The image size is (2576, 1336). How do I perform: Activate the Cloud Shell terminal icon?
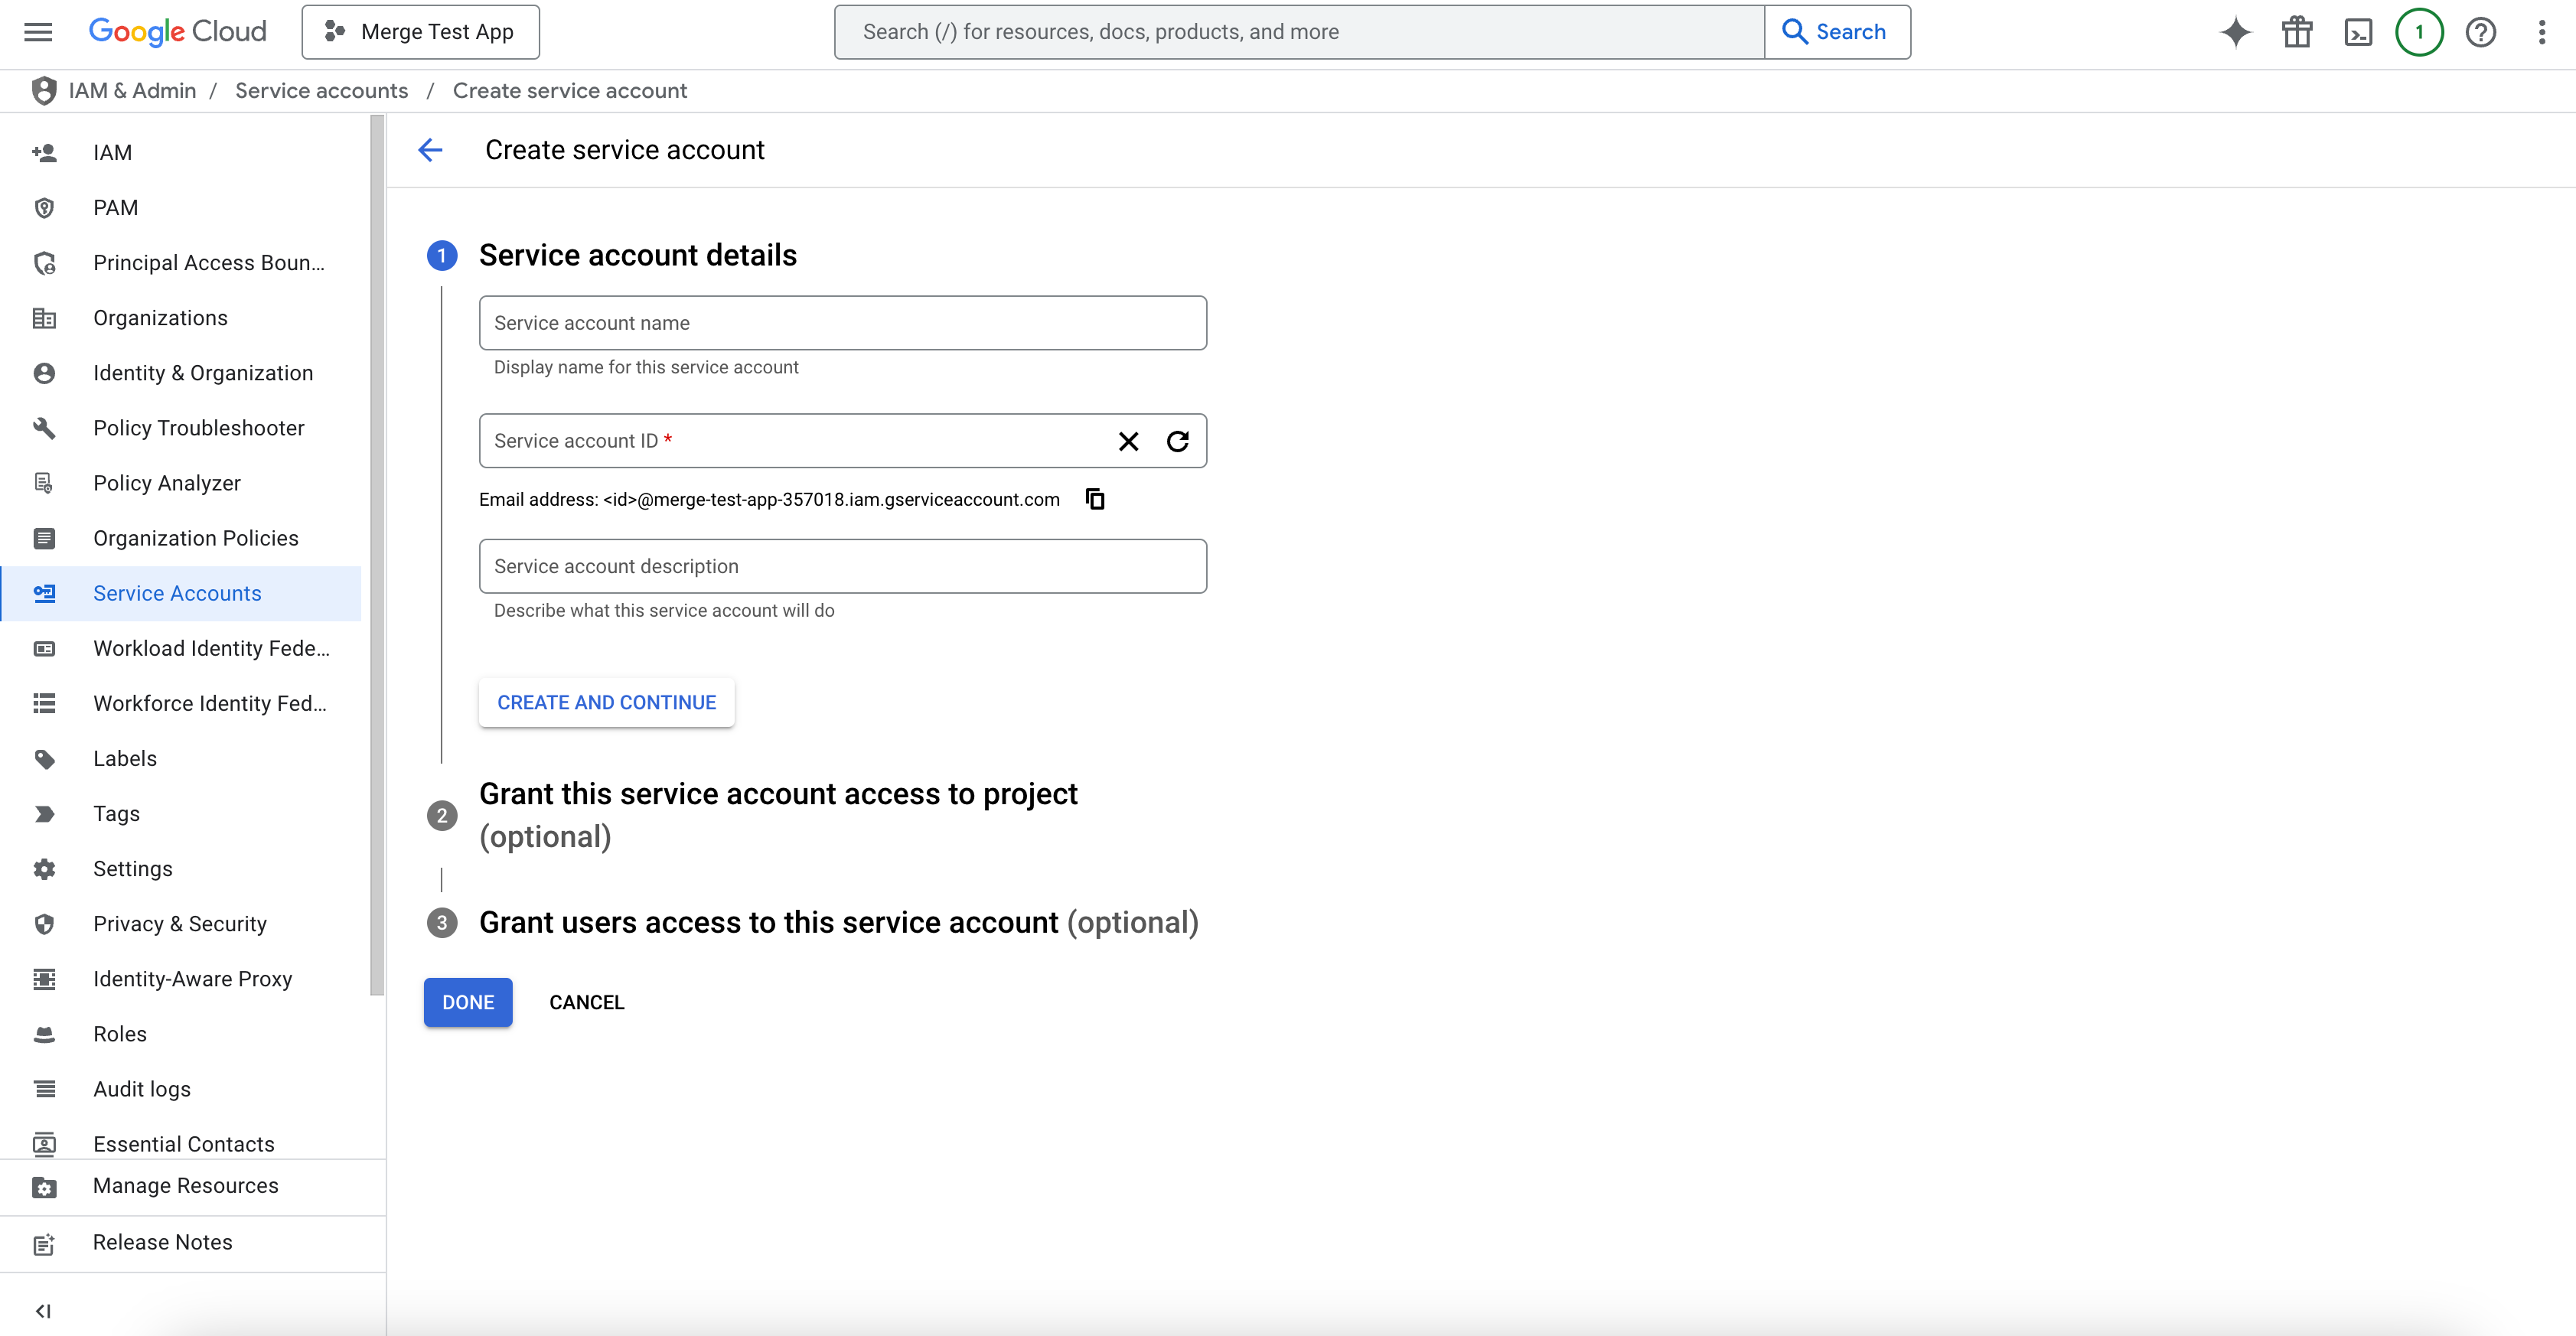(x=2358, y=32)
